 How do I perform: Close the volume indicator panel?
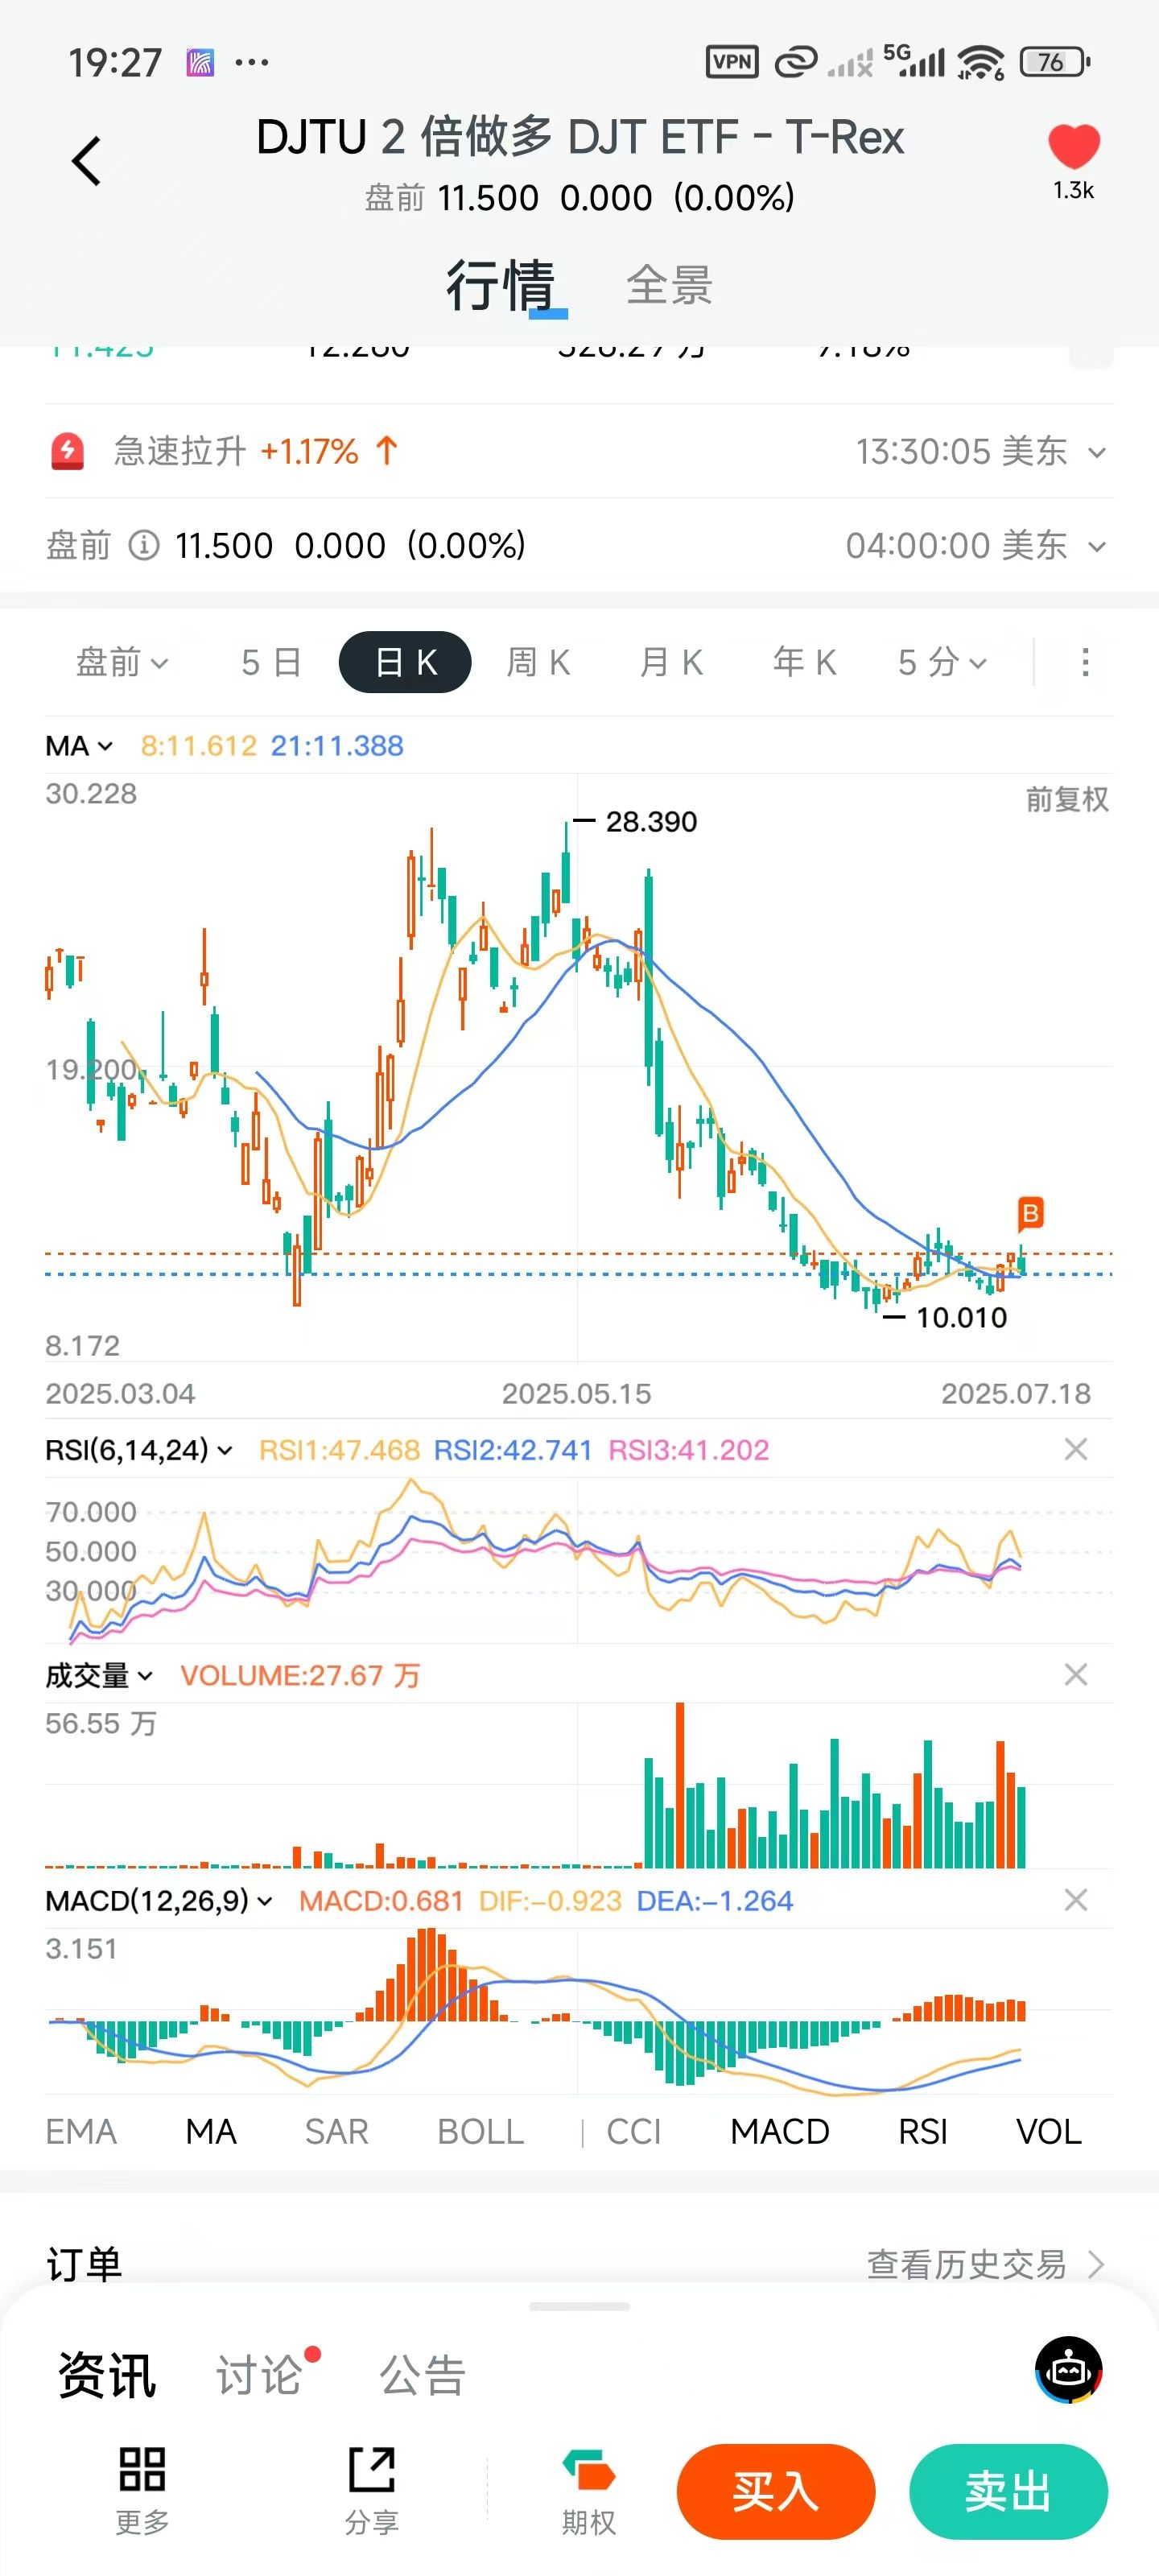pyautogui.click(x=1075, y=1674)
